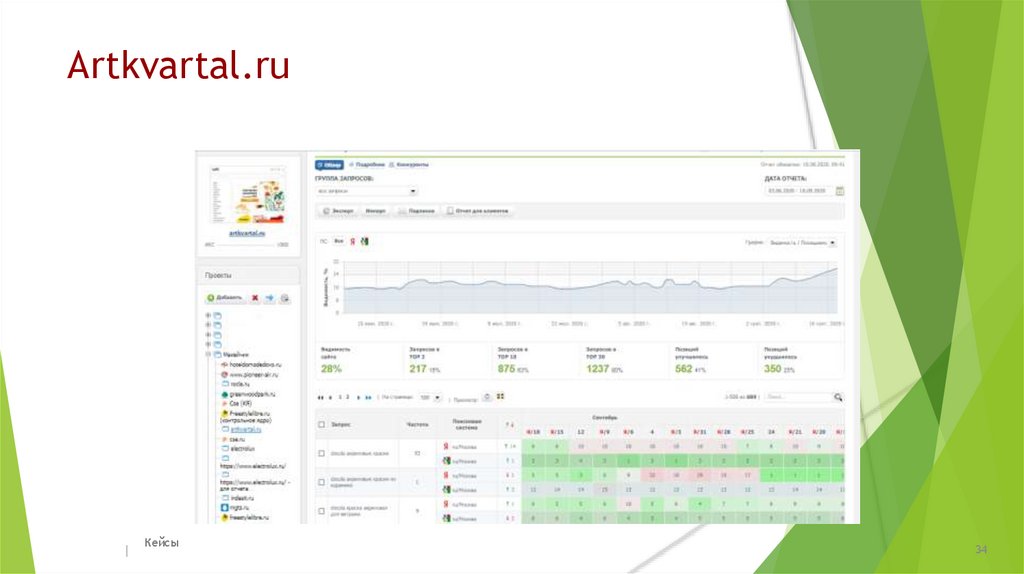Click the Запросов в TOP 3 value 217
The height and width of the screenshot is (574, 1024).
[x=418, y=369]
